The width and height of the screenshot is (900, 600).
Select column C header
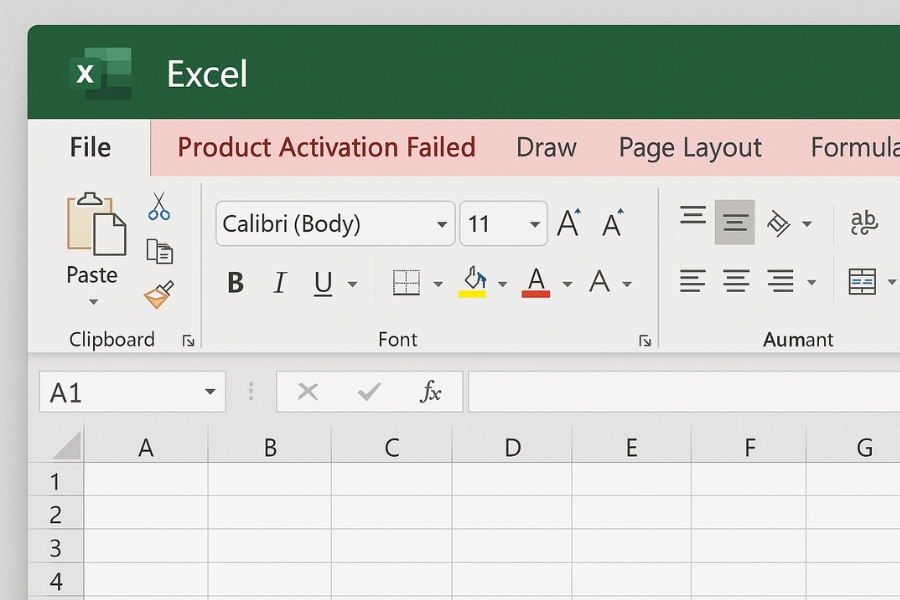pyautogui.click(x=392, y=447)
